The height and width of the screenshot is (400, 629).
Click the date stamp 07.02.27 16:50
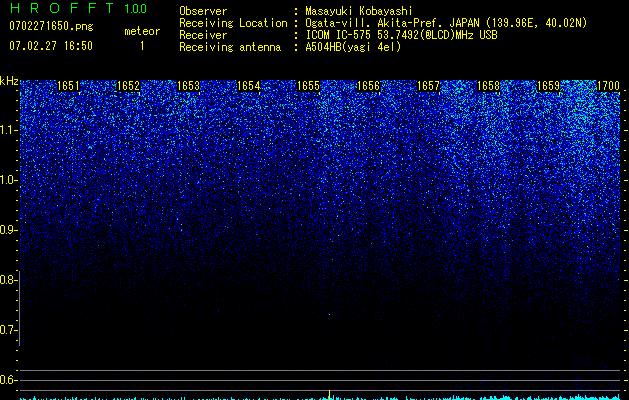(51, 46)
